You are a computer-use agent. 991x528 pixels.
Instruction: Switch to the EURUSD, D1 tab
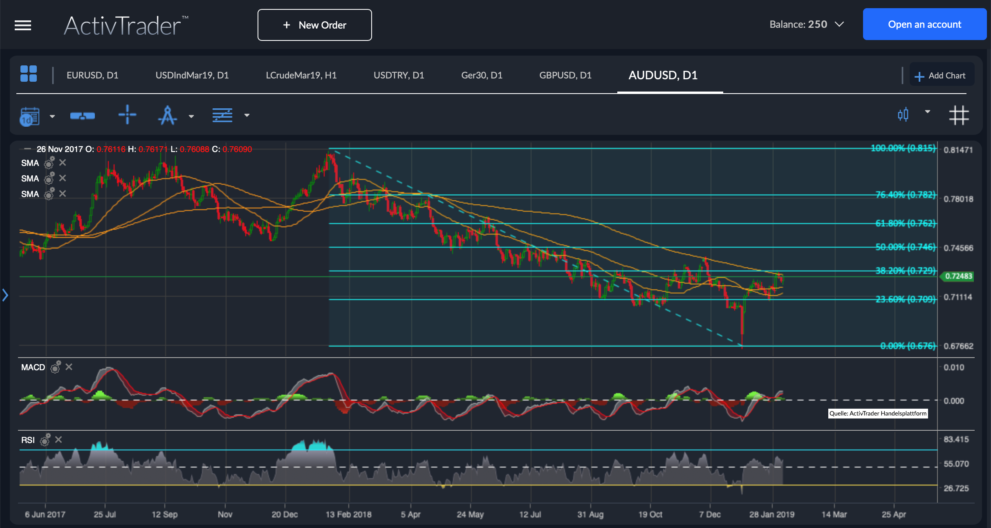click(x=92, y=75)
